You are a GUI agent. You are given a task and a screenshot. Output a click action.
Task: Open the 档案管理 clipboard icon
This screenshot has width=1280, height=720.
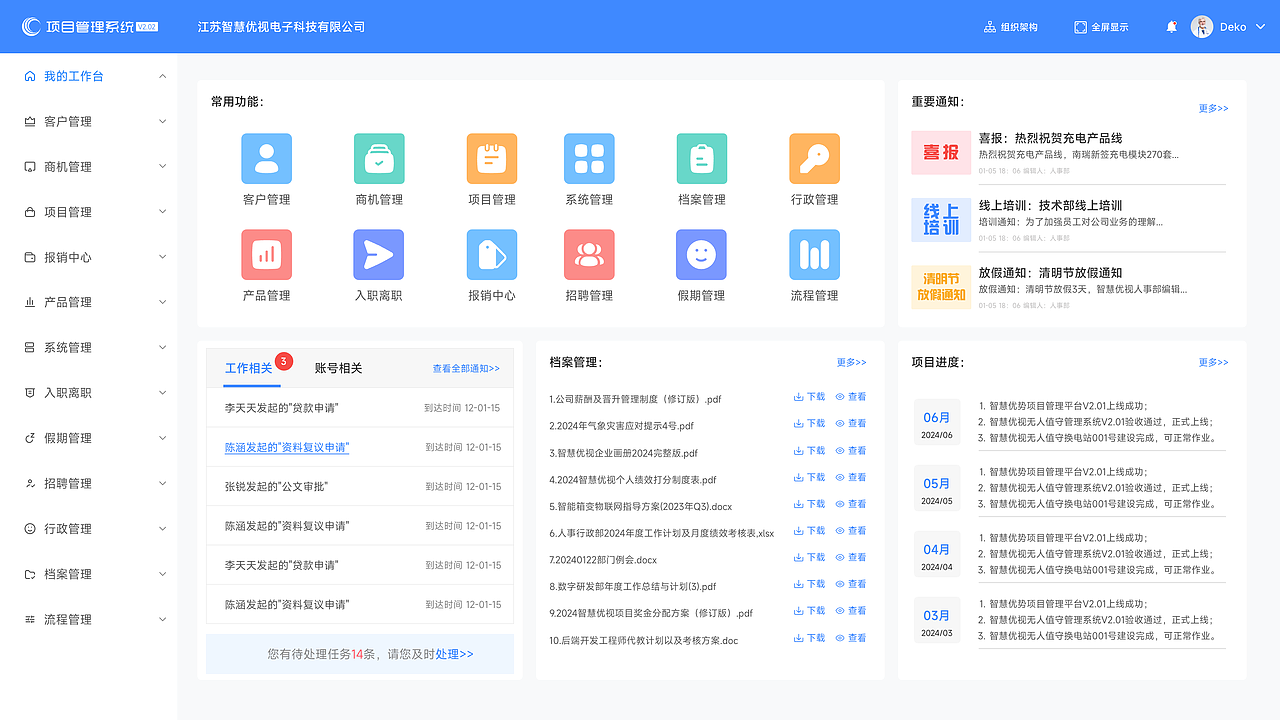click(701, 158)
